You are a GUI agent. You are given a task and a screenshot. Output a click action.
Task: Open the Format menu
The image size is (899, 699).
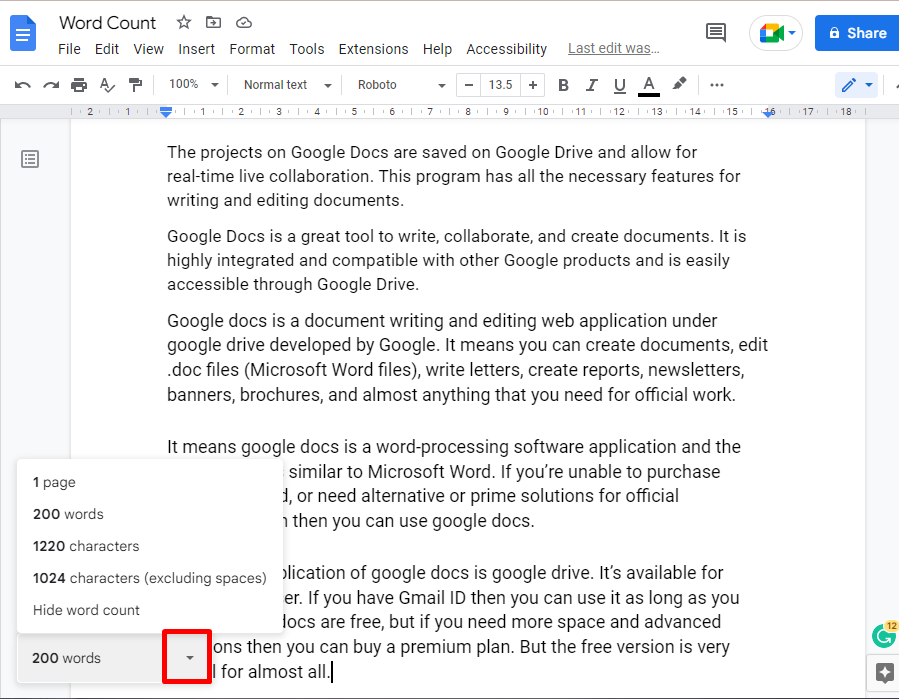pyautogui.click(x=252, y=49)
